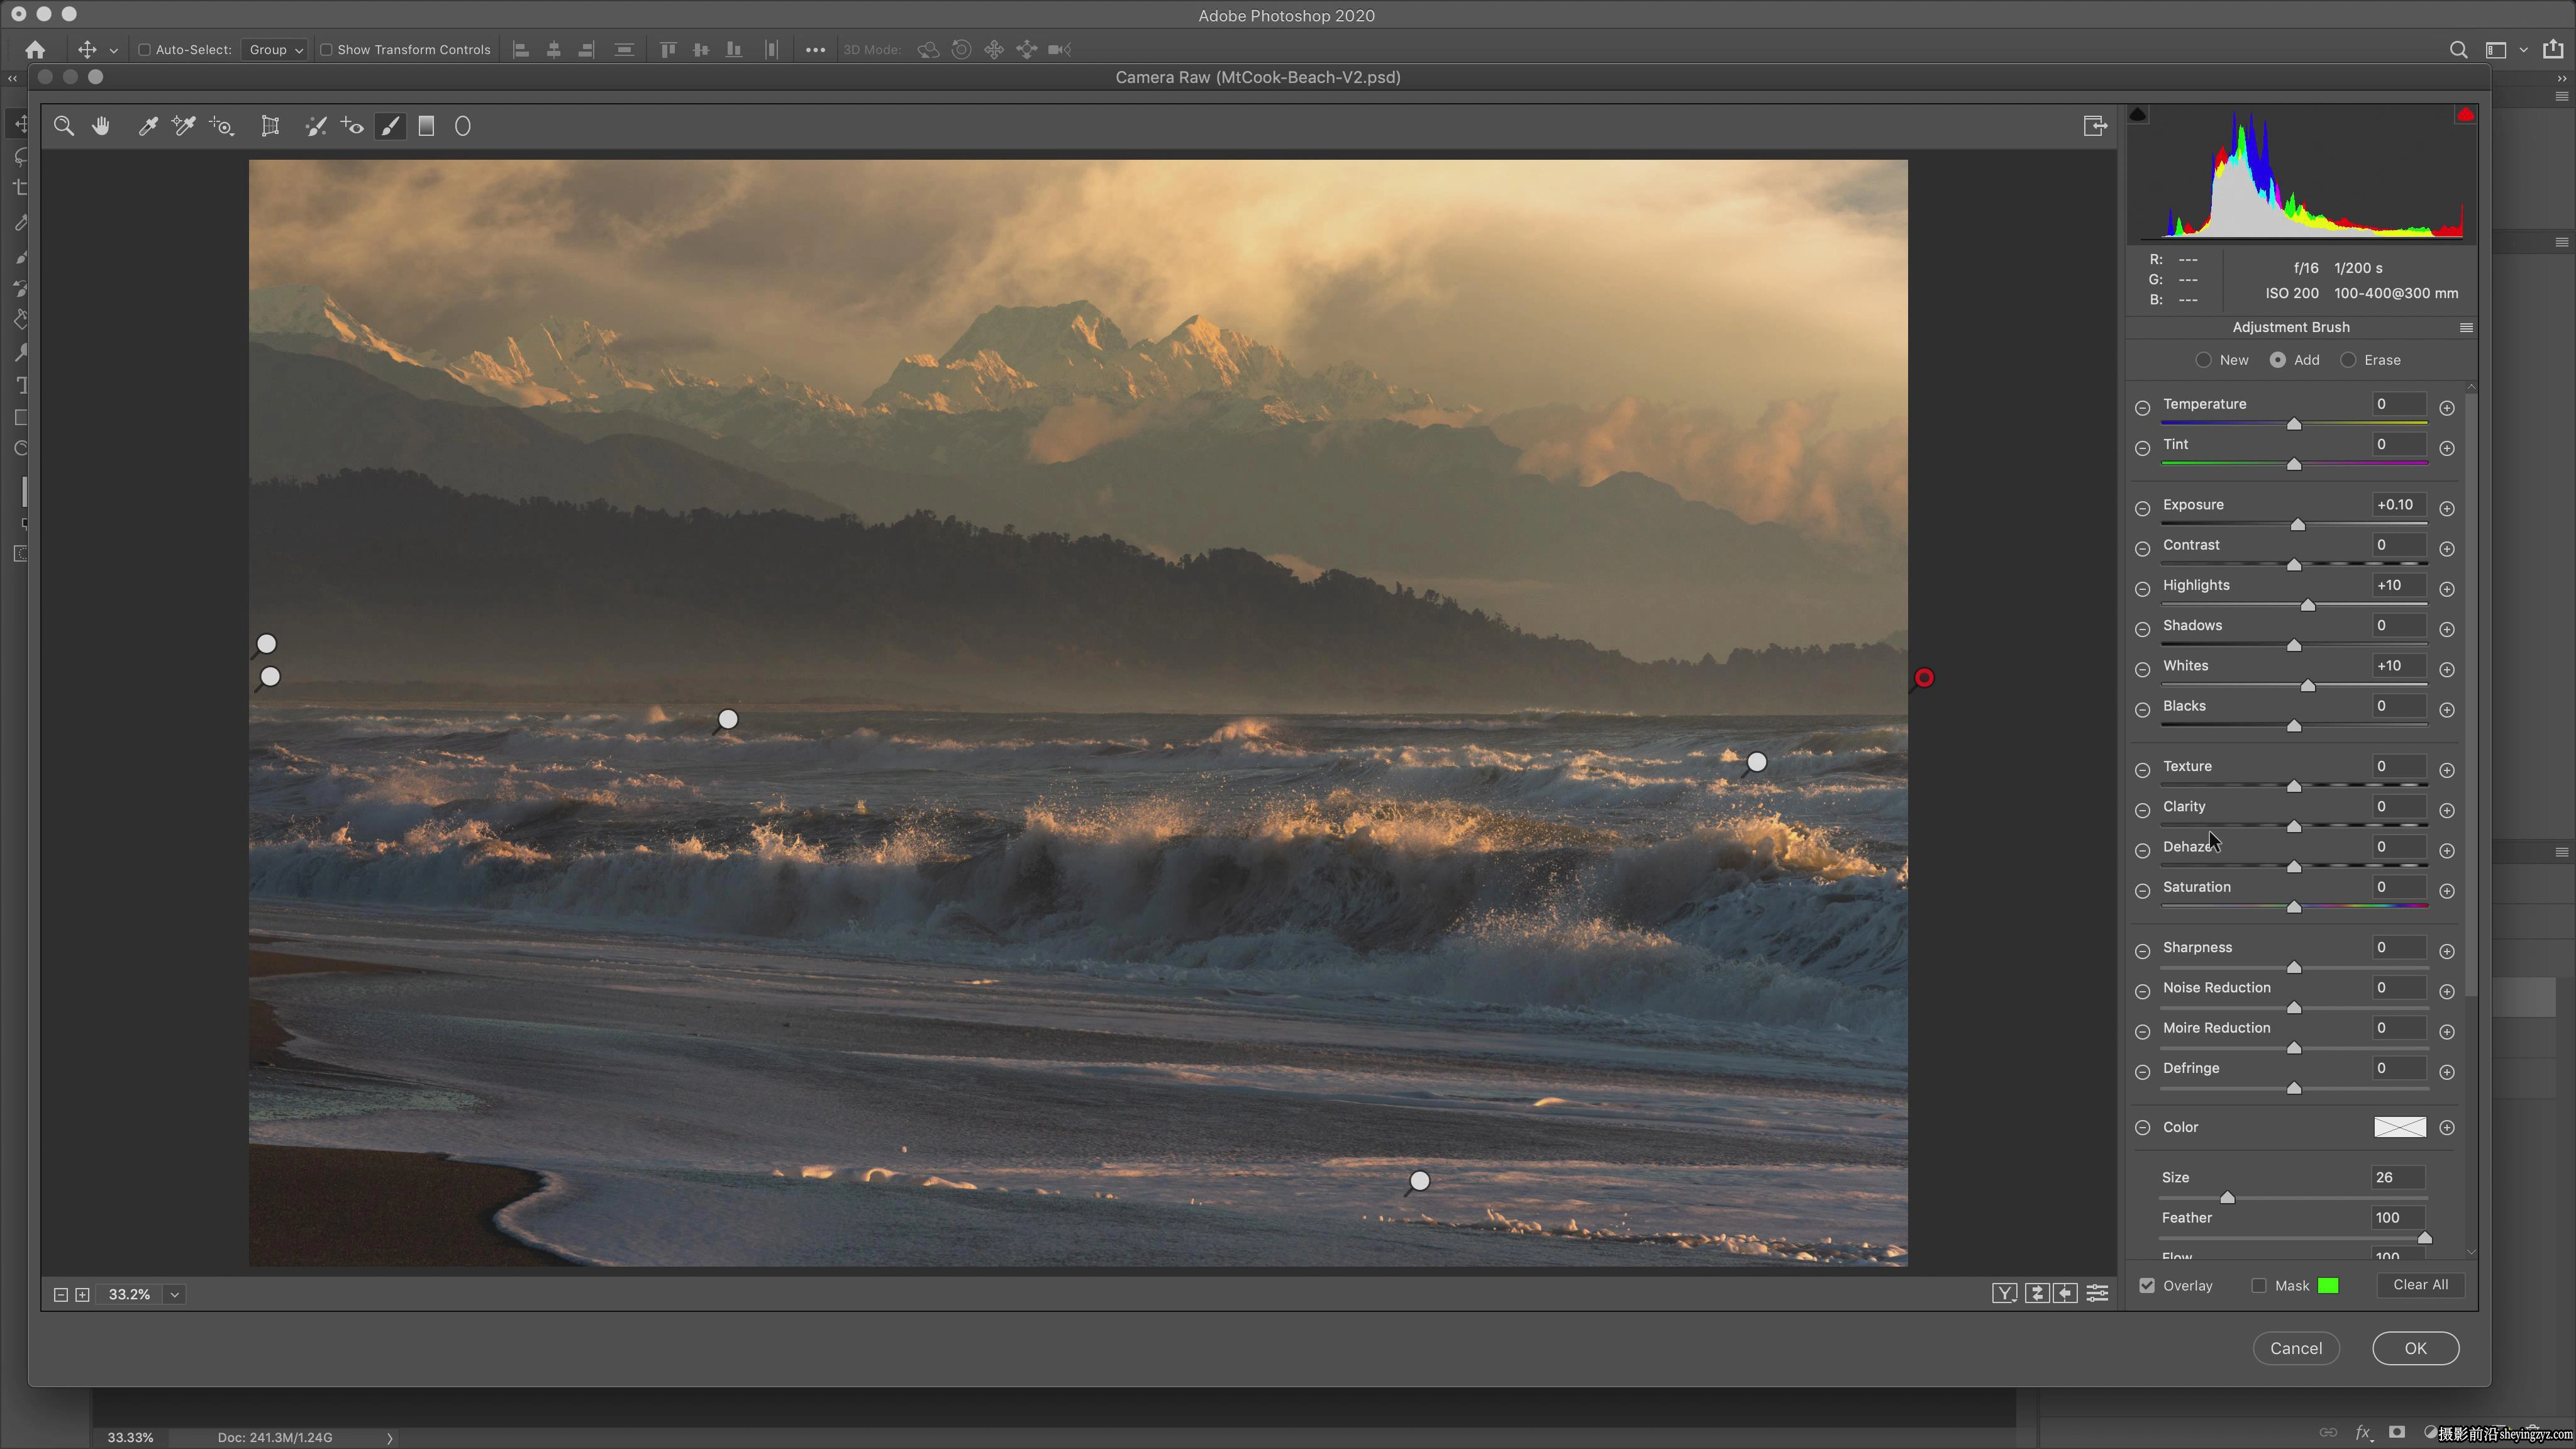Click the Temperature slider handle
This screenshot has height=1449, width=2576.
coord(2294,424)
